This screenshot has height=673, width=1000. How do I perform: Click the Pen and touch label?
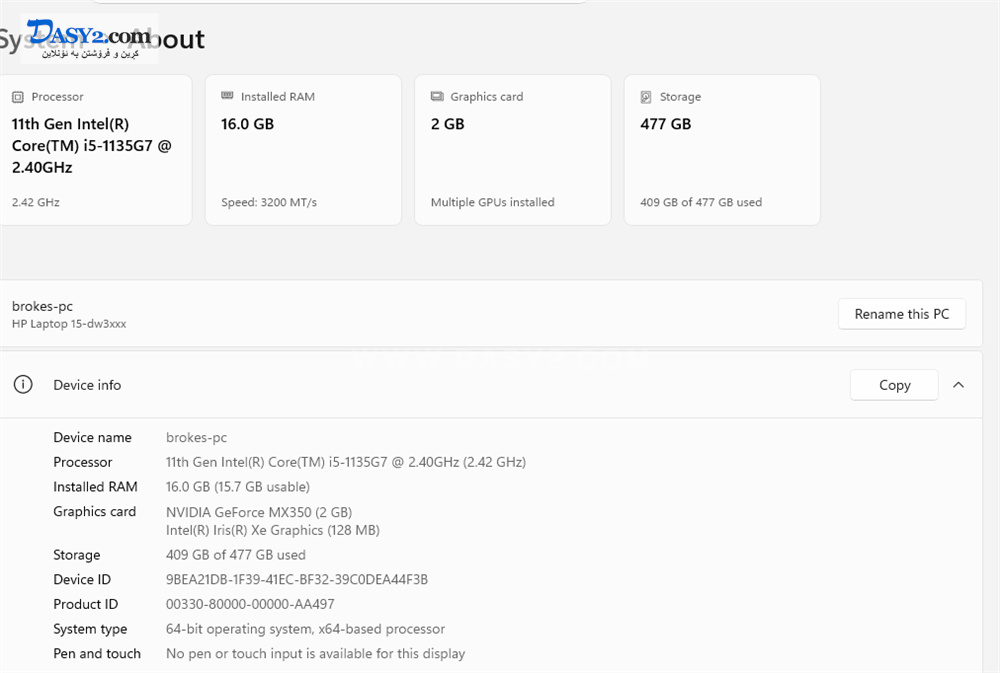97,654
